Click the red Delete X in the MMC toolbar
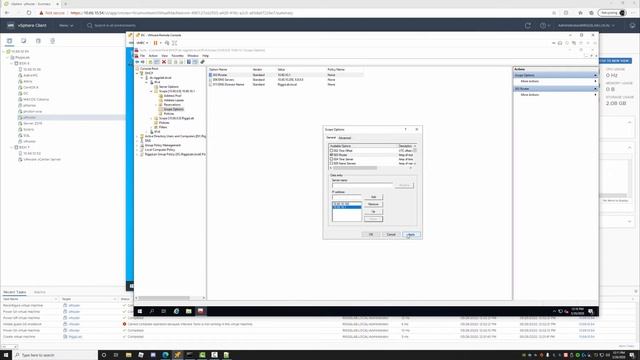Image resolution: width=640 pixels, height=360 pixels. (x=164, y=62)
